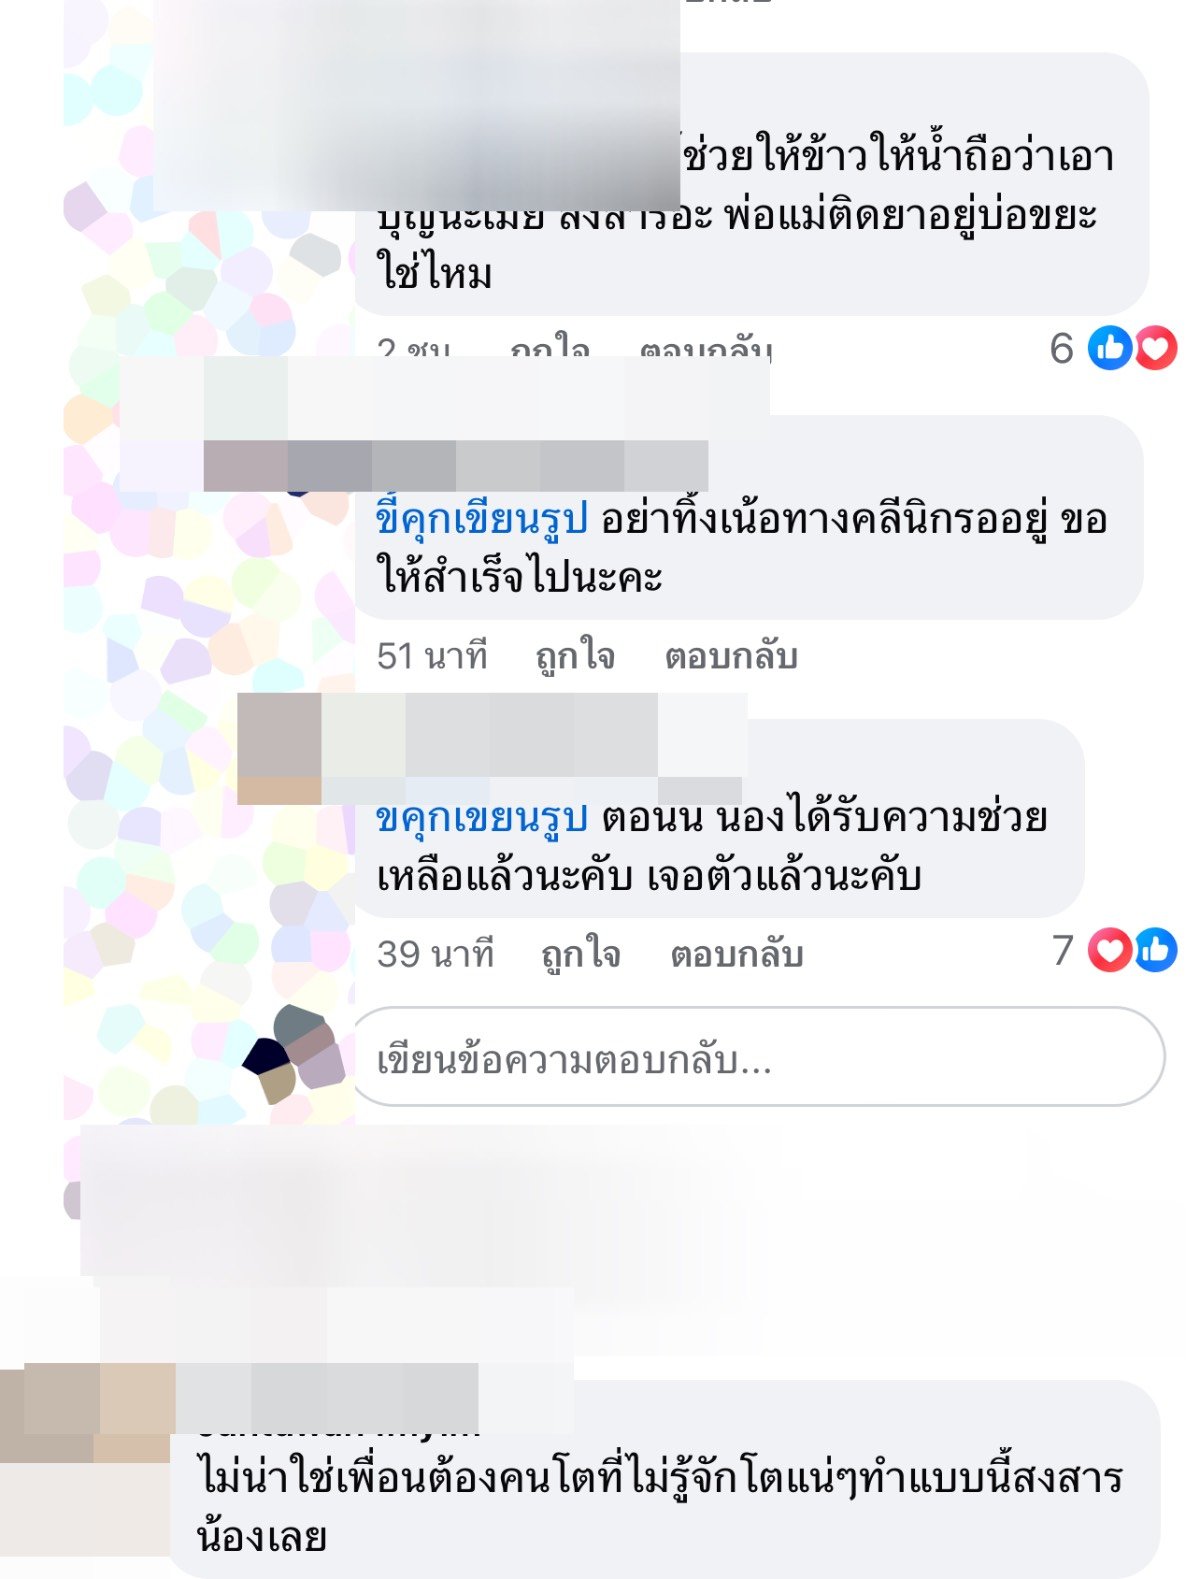The width and height of the screenshot is (1200, 1579).
Task: Open the 39 นาที timestamp link
Action: [435, 954]
